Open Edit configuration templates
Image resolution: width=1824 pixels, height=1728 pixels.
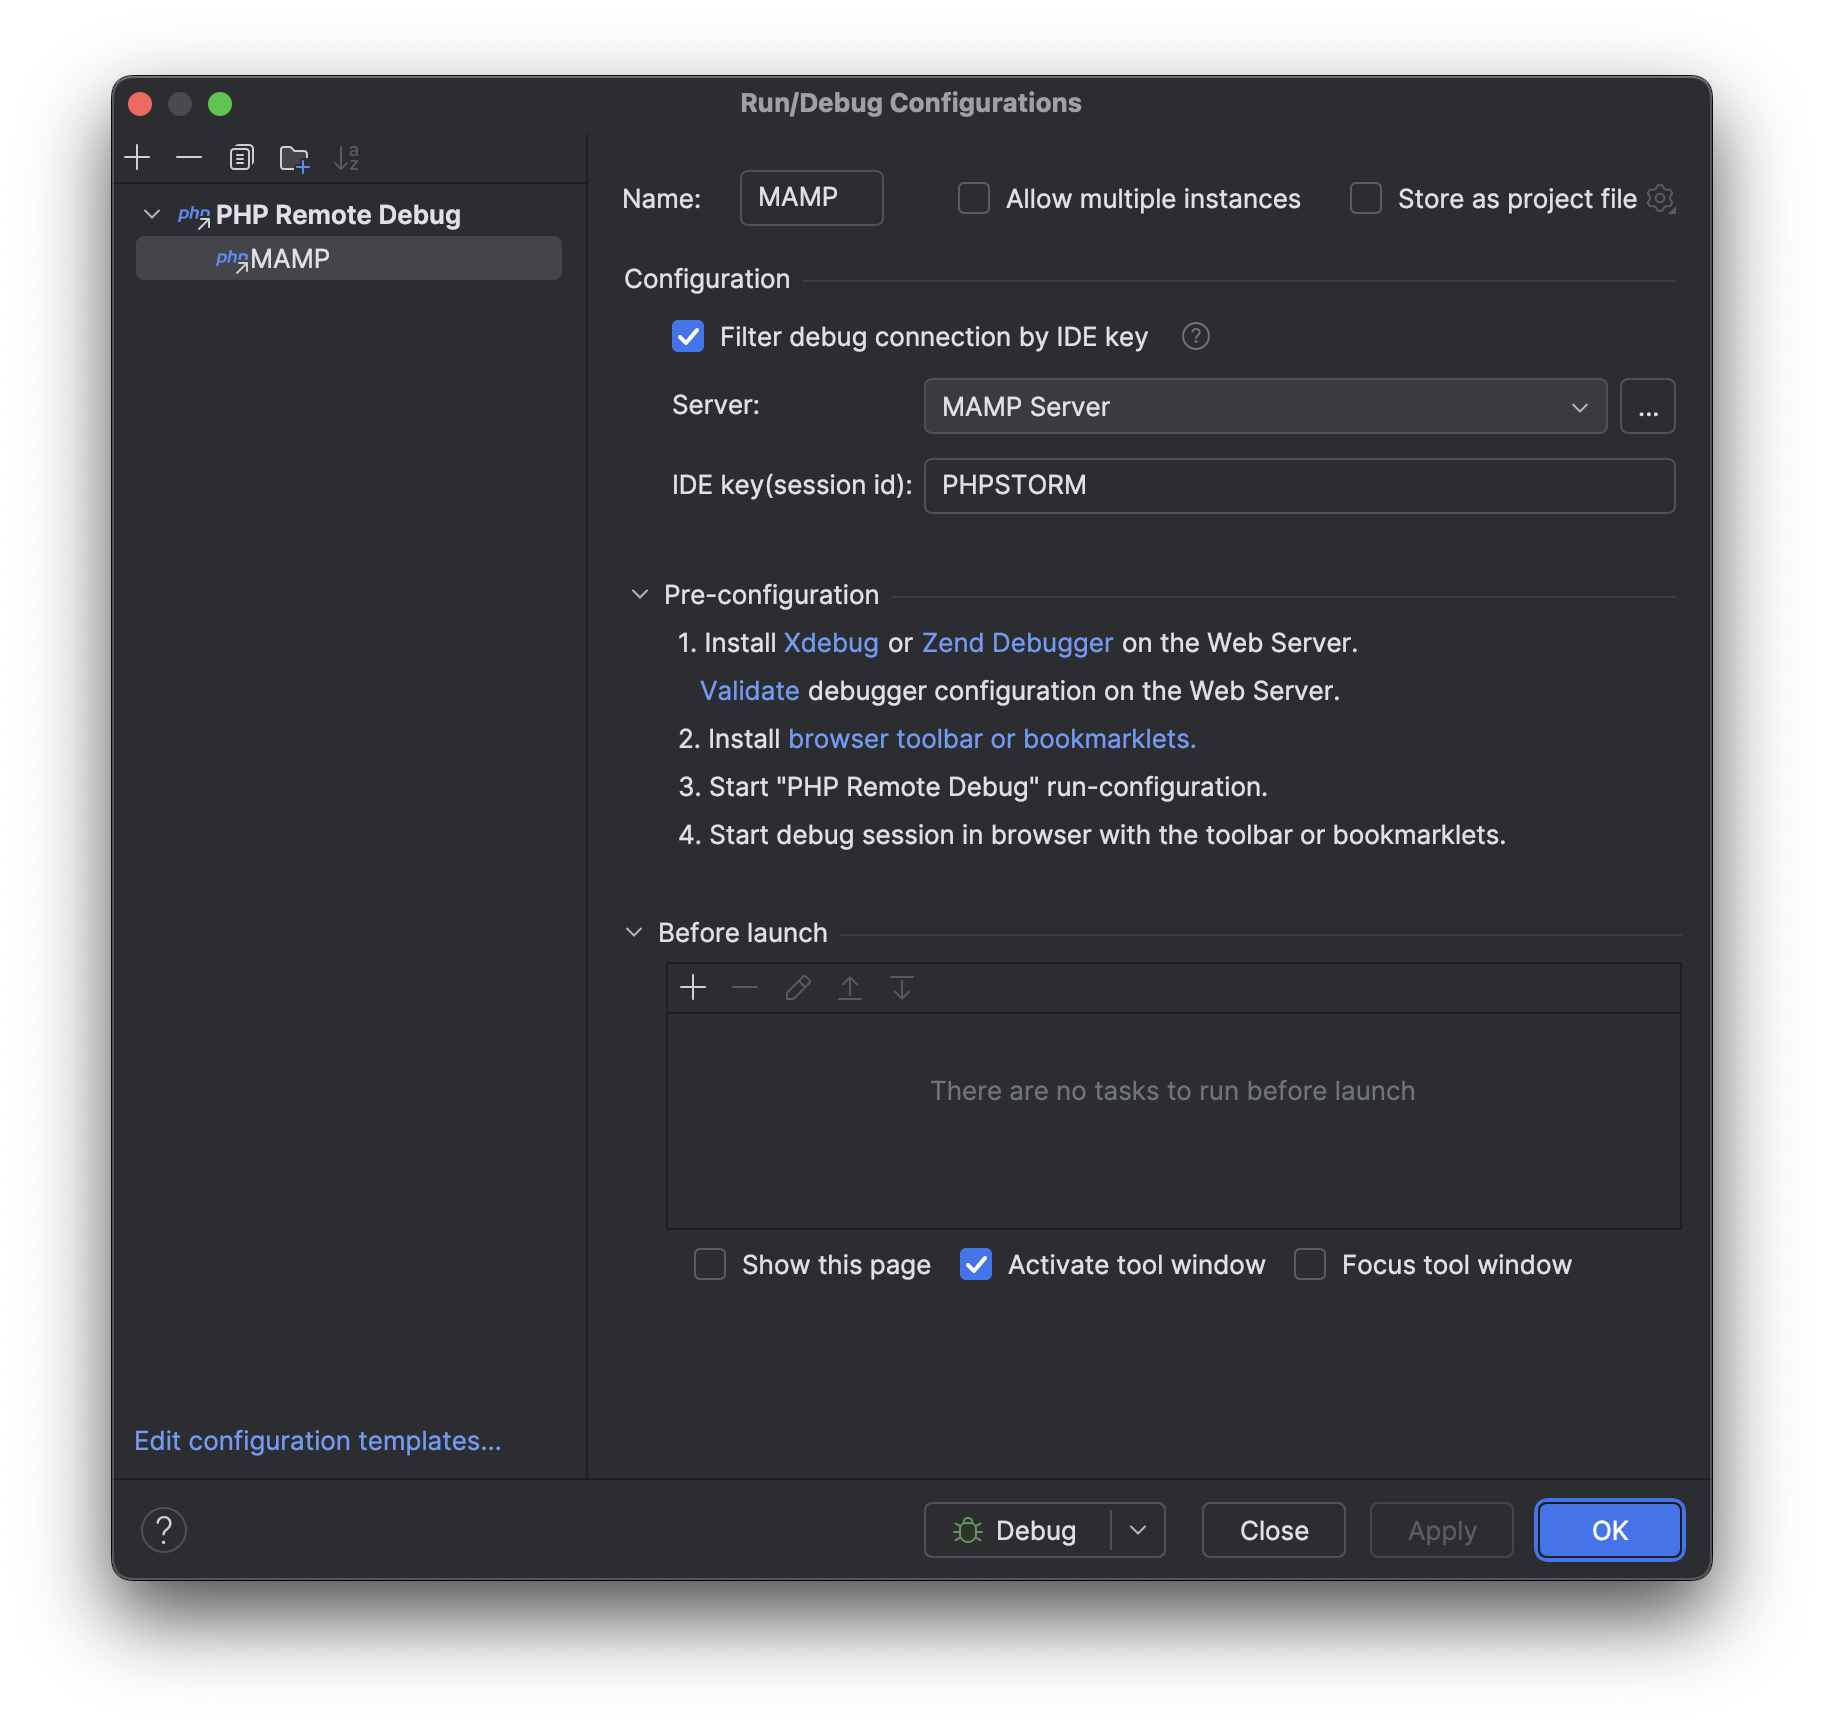click(x=317, y=1440)
